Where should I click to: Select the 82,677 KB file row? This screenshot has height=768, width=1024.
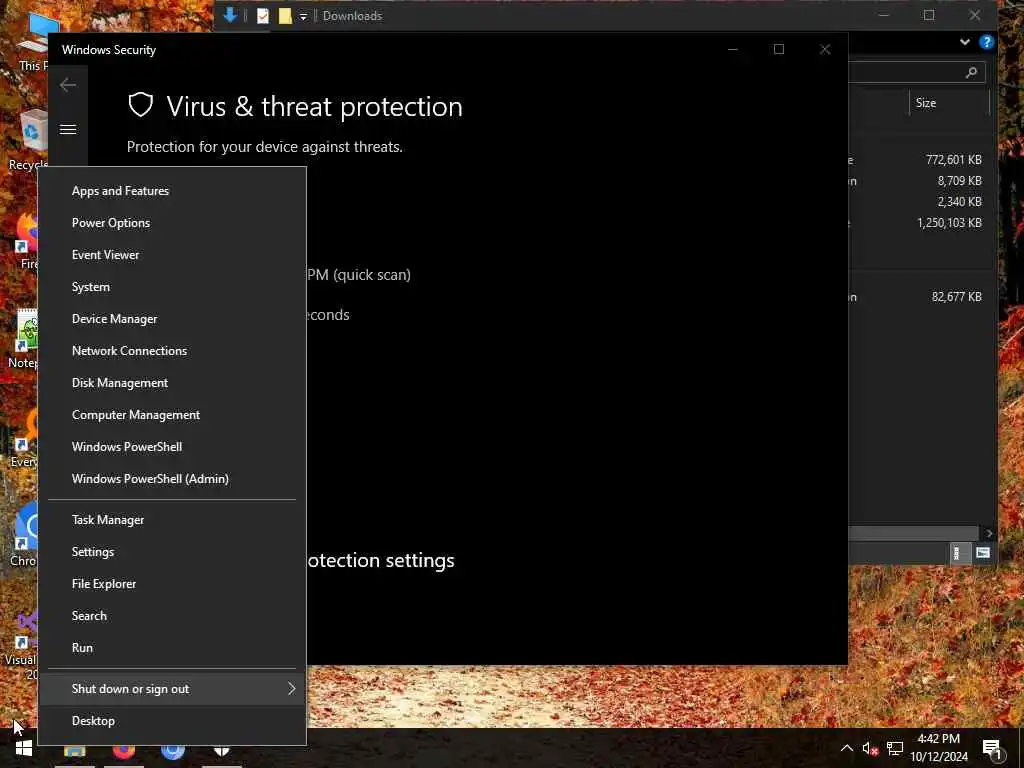coord(921,296)
